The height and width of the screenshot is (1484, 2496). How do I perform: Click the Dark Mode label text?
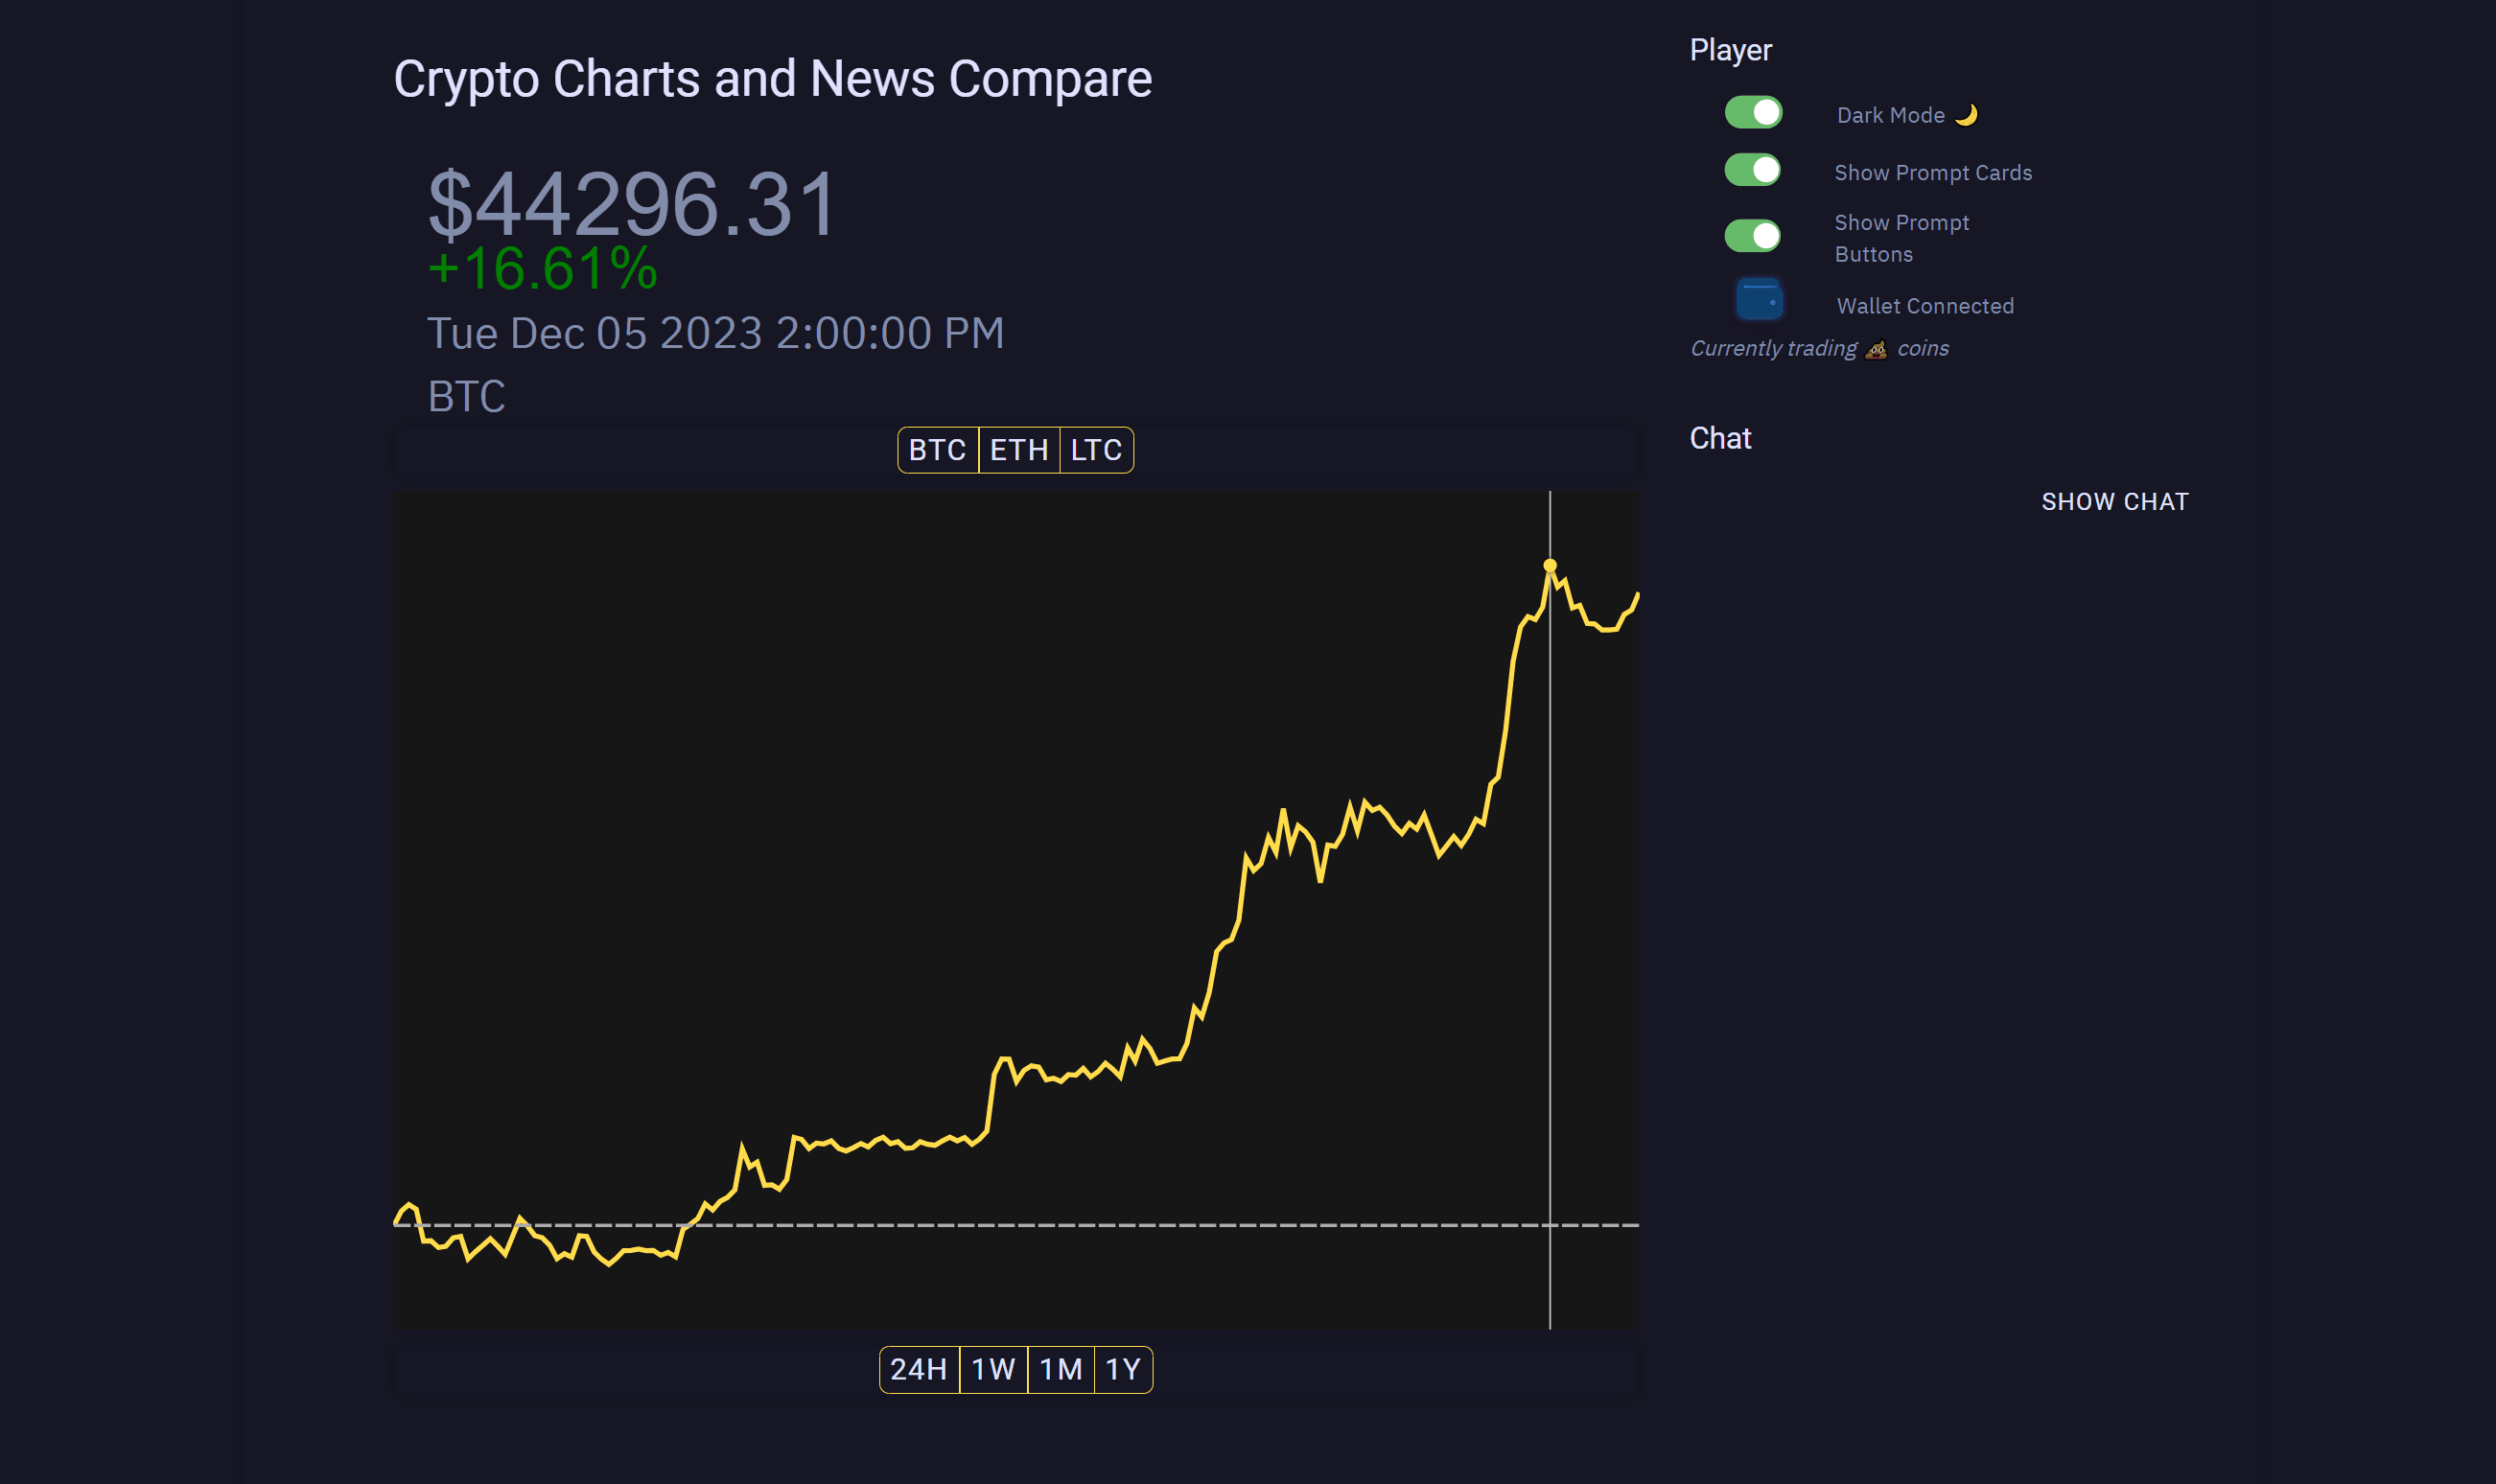pos(1890,115)
